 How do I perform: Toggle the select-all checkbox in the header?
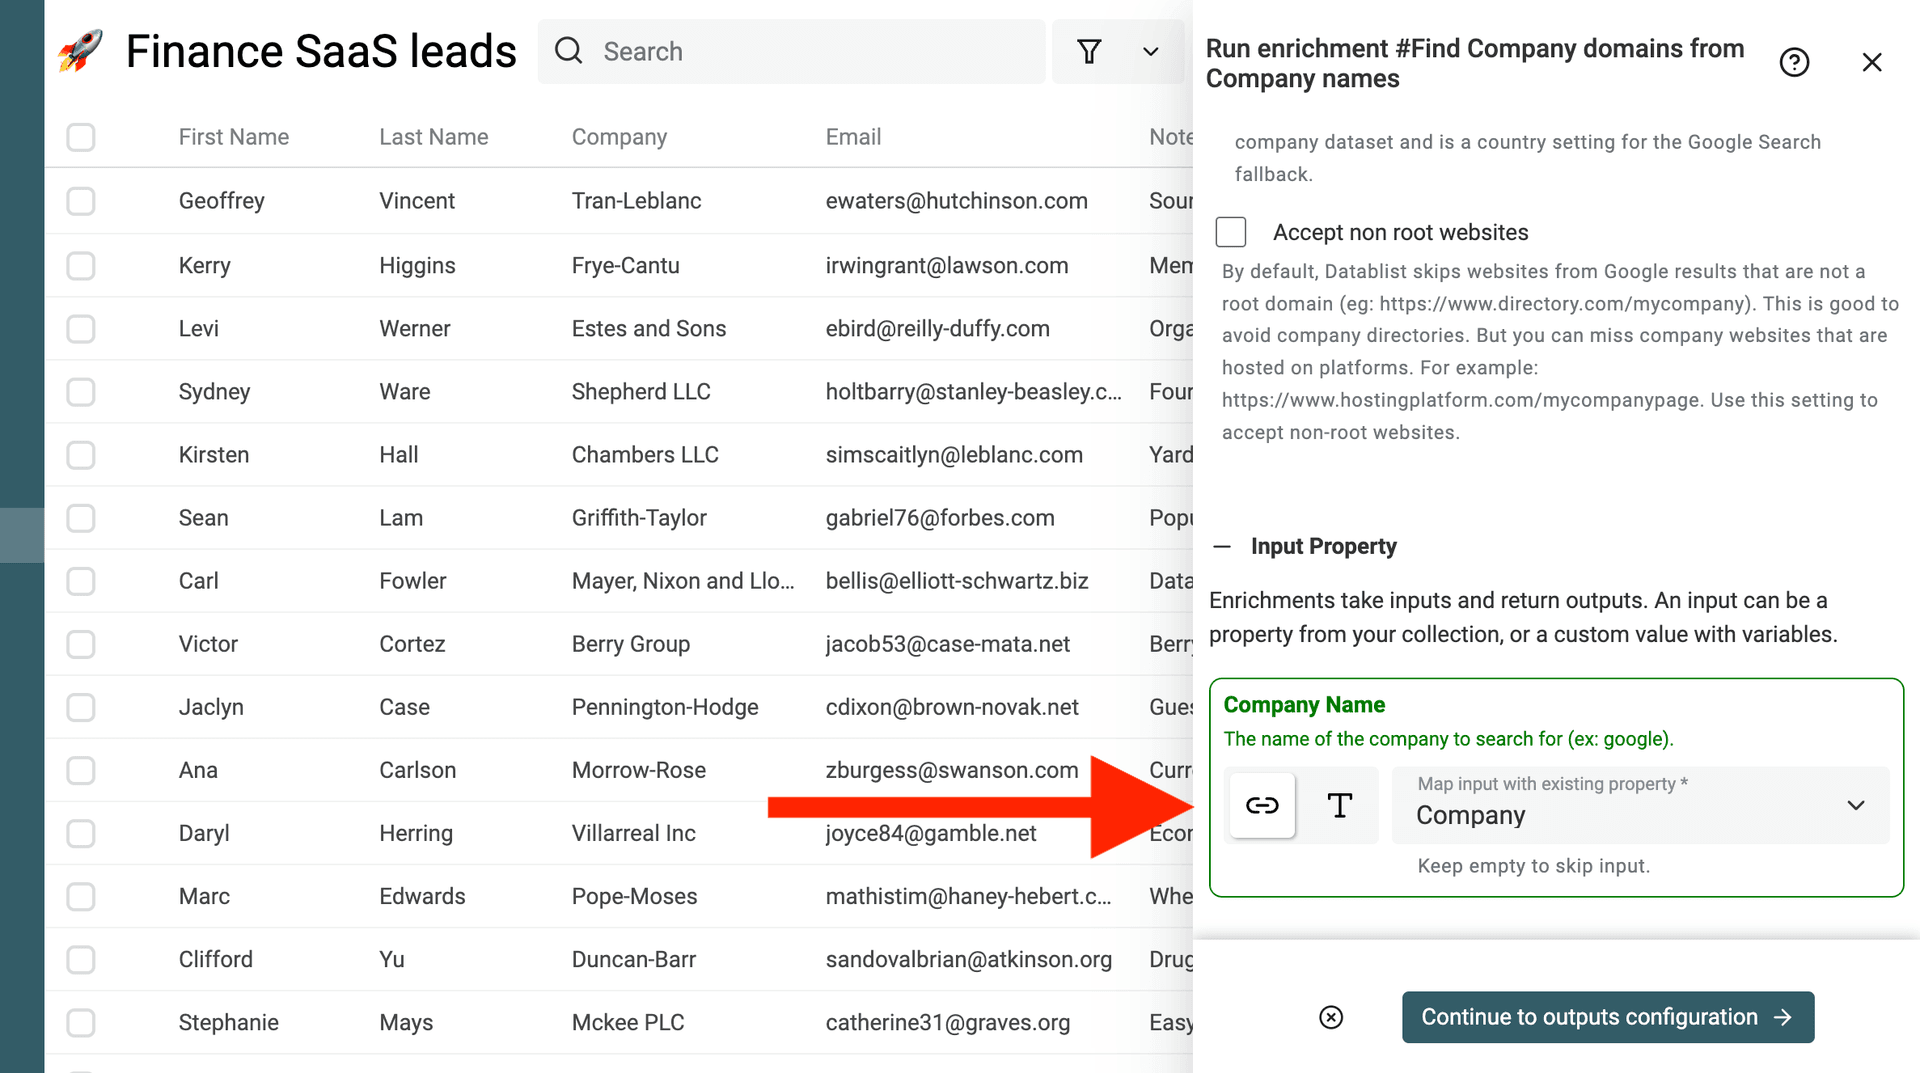(x=80, y=137)
